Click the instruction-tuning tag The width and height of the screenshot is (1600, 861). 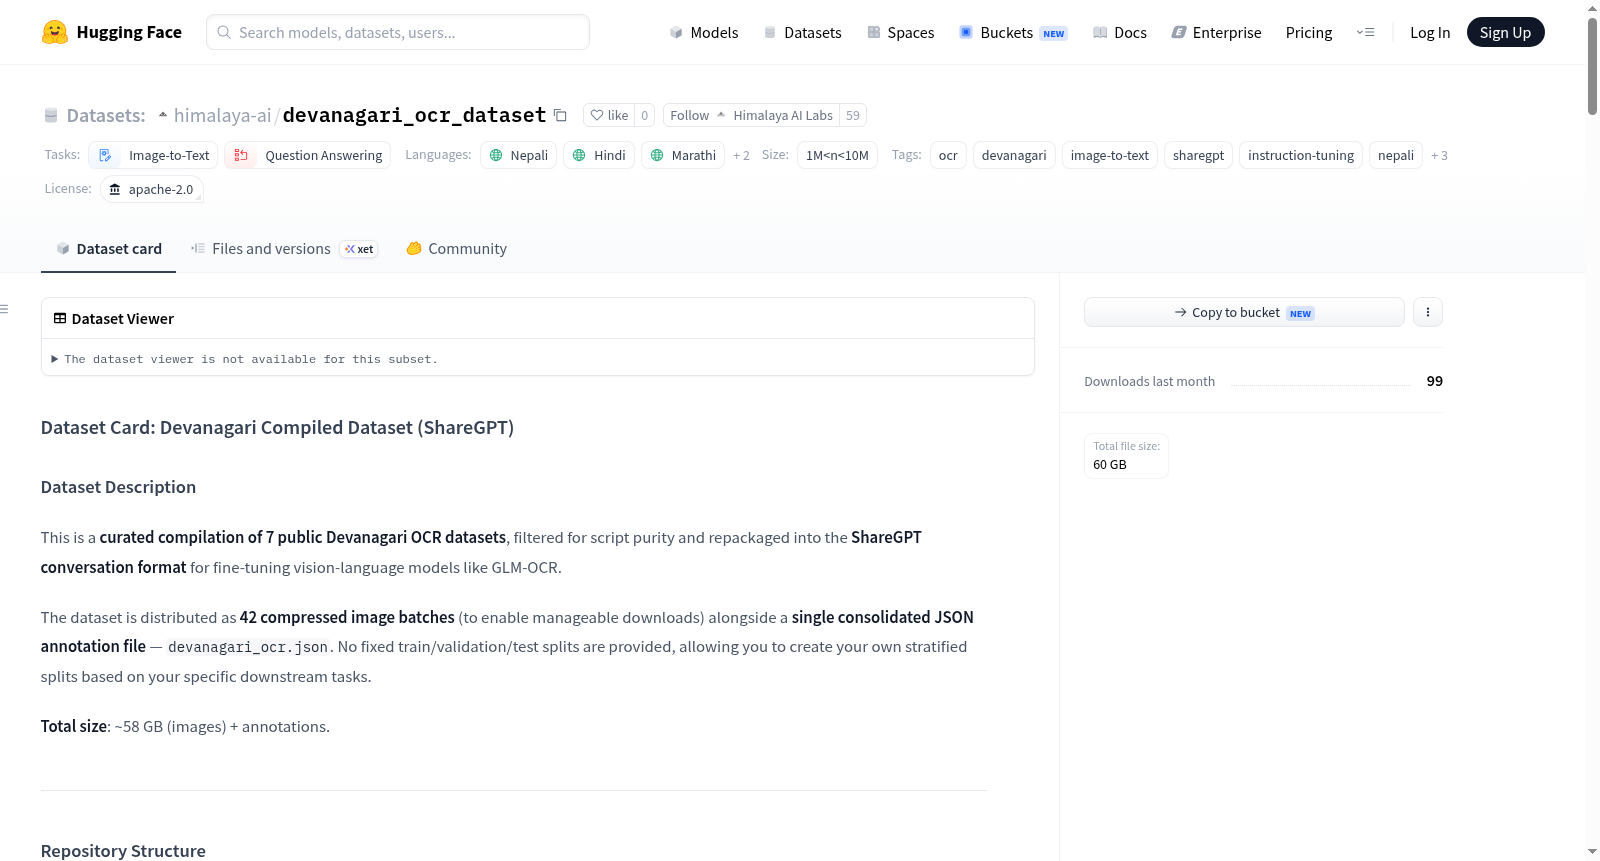1301,155
